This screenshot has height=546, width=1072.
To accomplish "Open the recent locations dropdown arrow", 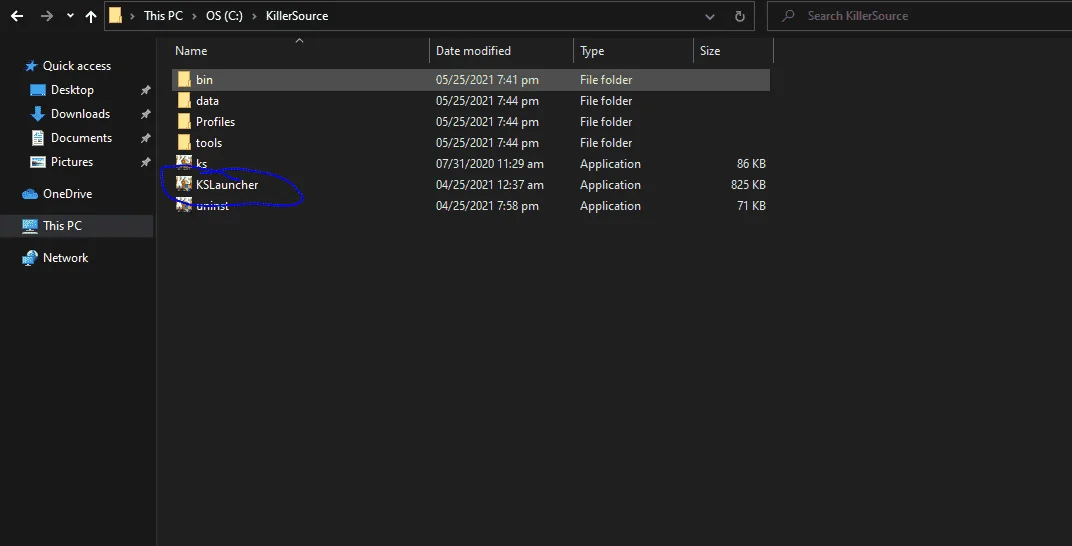I will (70, 16).
